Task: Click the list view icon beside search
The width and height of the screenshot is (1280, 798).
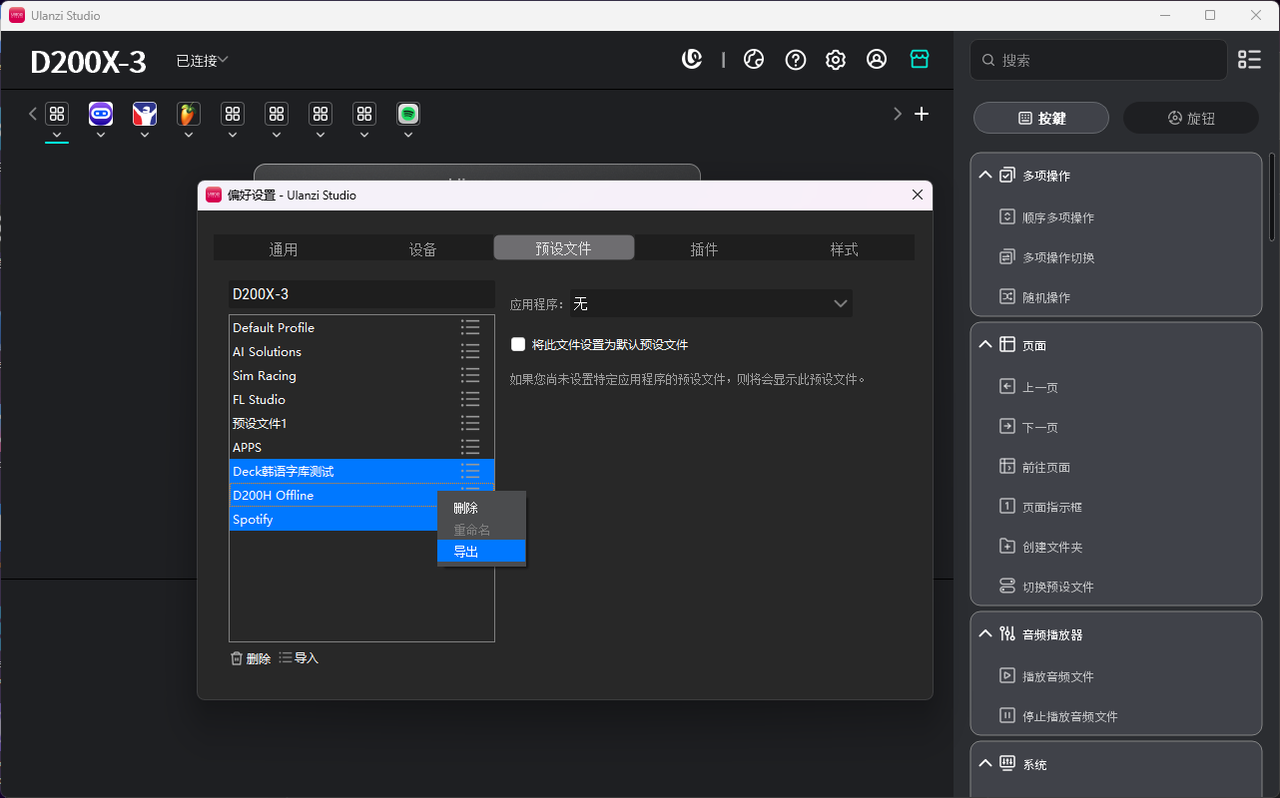Action: pyautogui.click(x=1249, y=60)
